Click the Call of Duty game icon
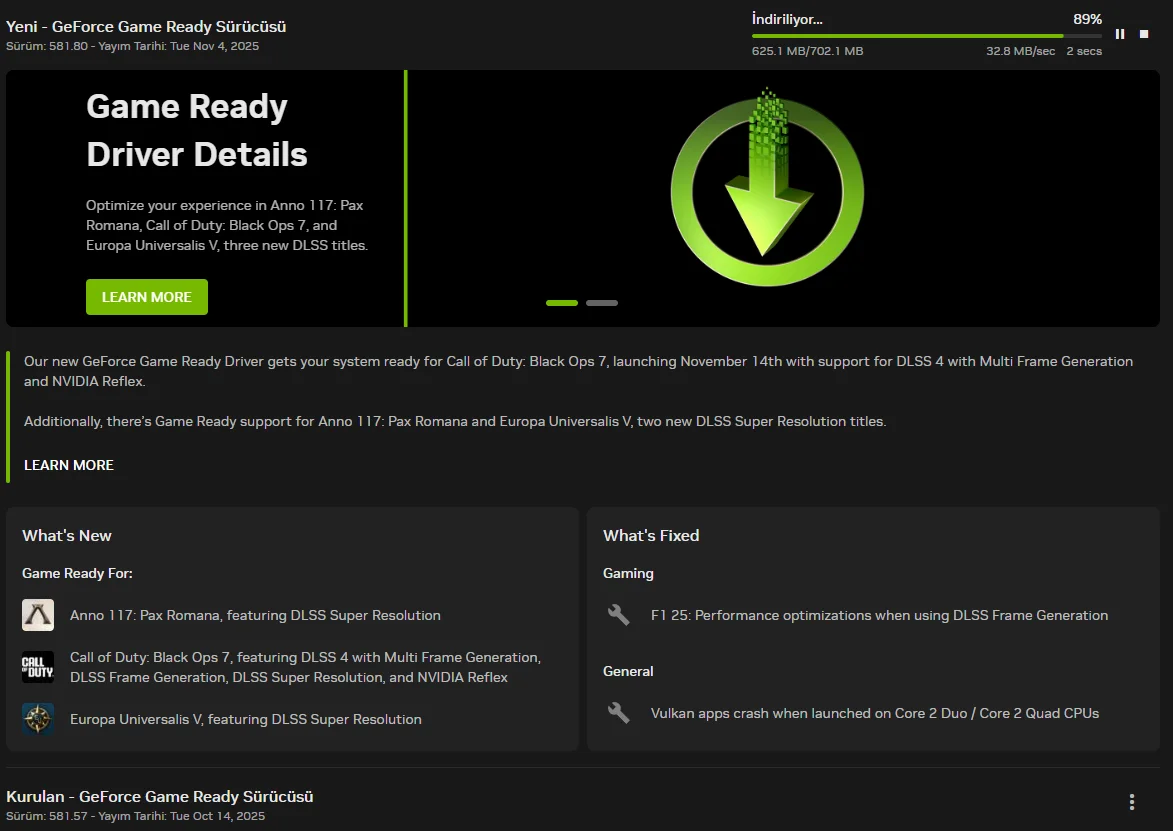 tap(38, 667)
